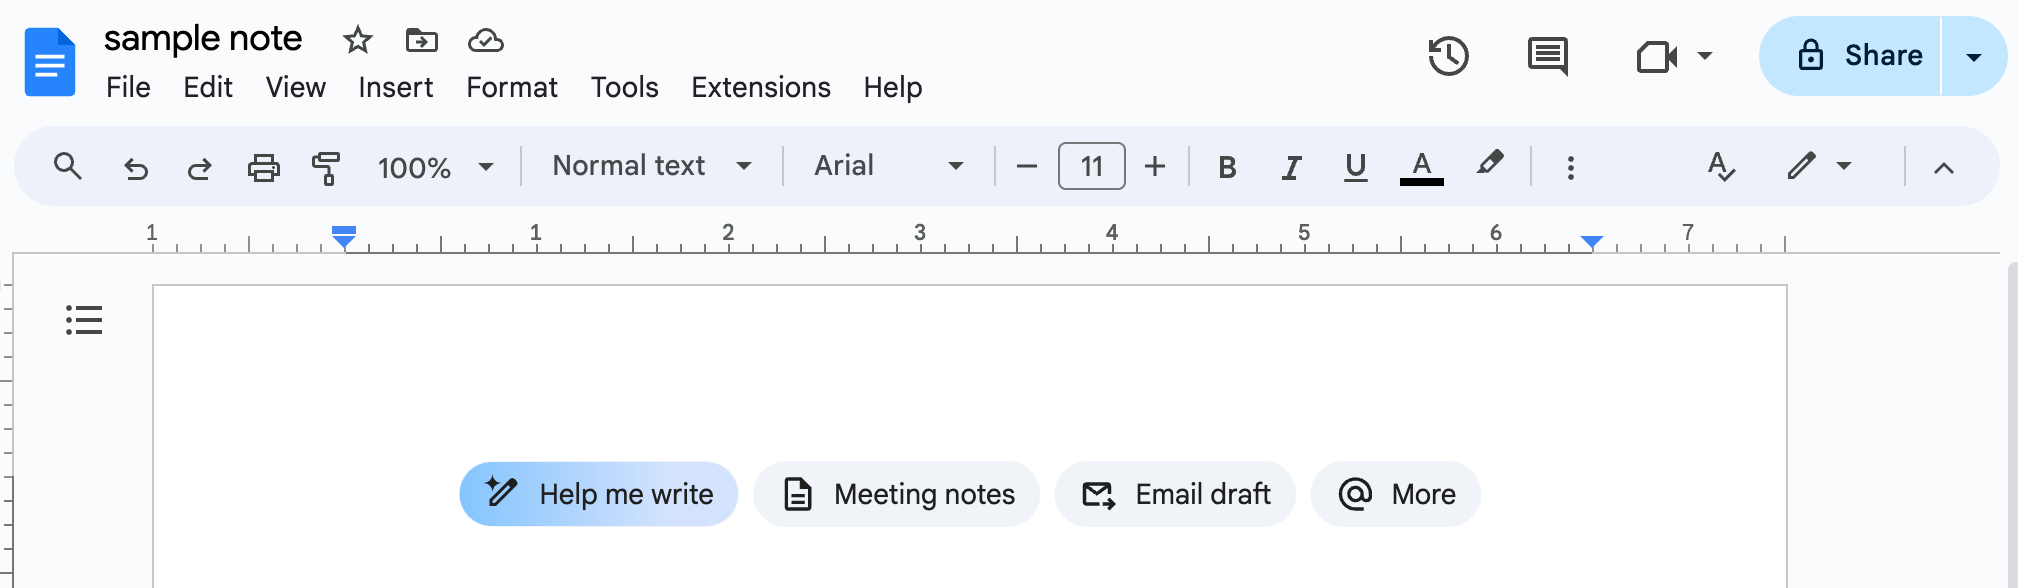2018x588 pixels.
Task: Show the document outline icon
Action: coord(84,320)
